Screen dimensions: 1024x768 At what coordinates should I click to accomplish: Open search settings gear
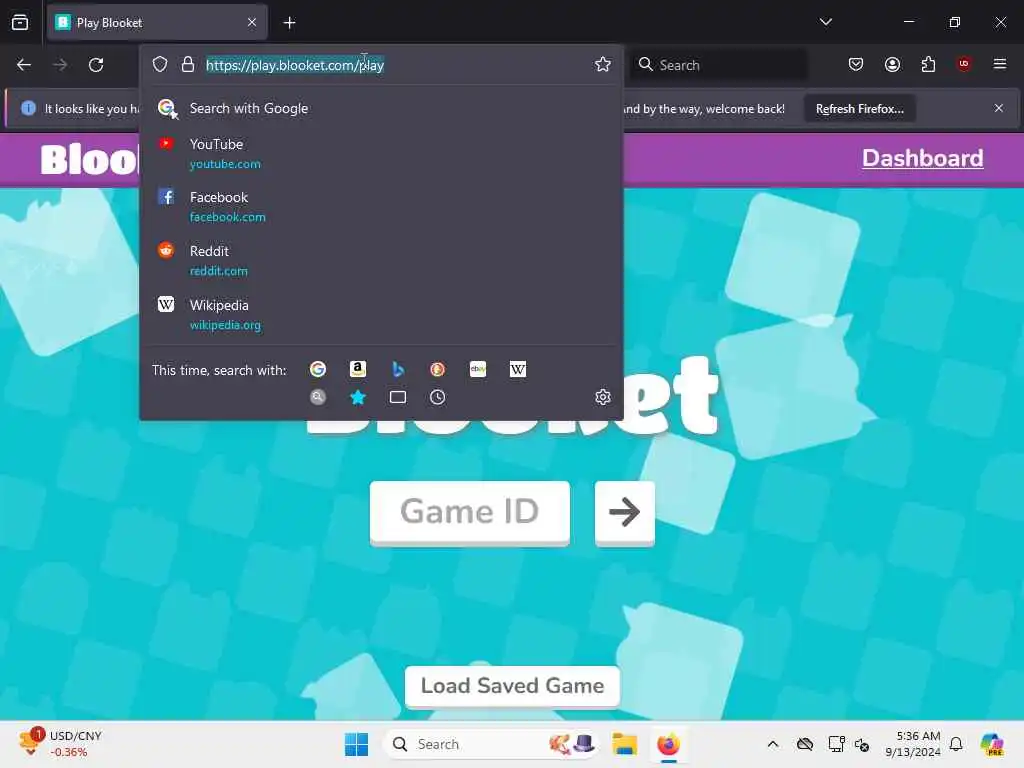coord(603,397)
